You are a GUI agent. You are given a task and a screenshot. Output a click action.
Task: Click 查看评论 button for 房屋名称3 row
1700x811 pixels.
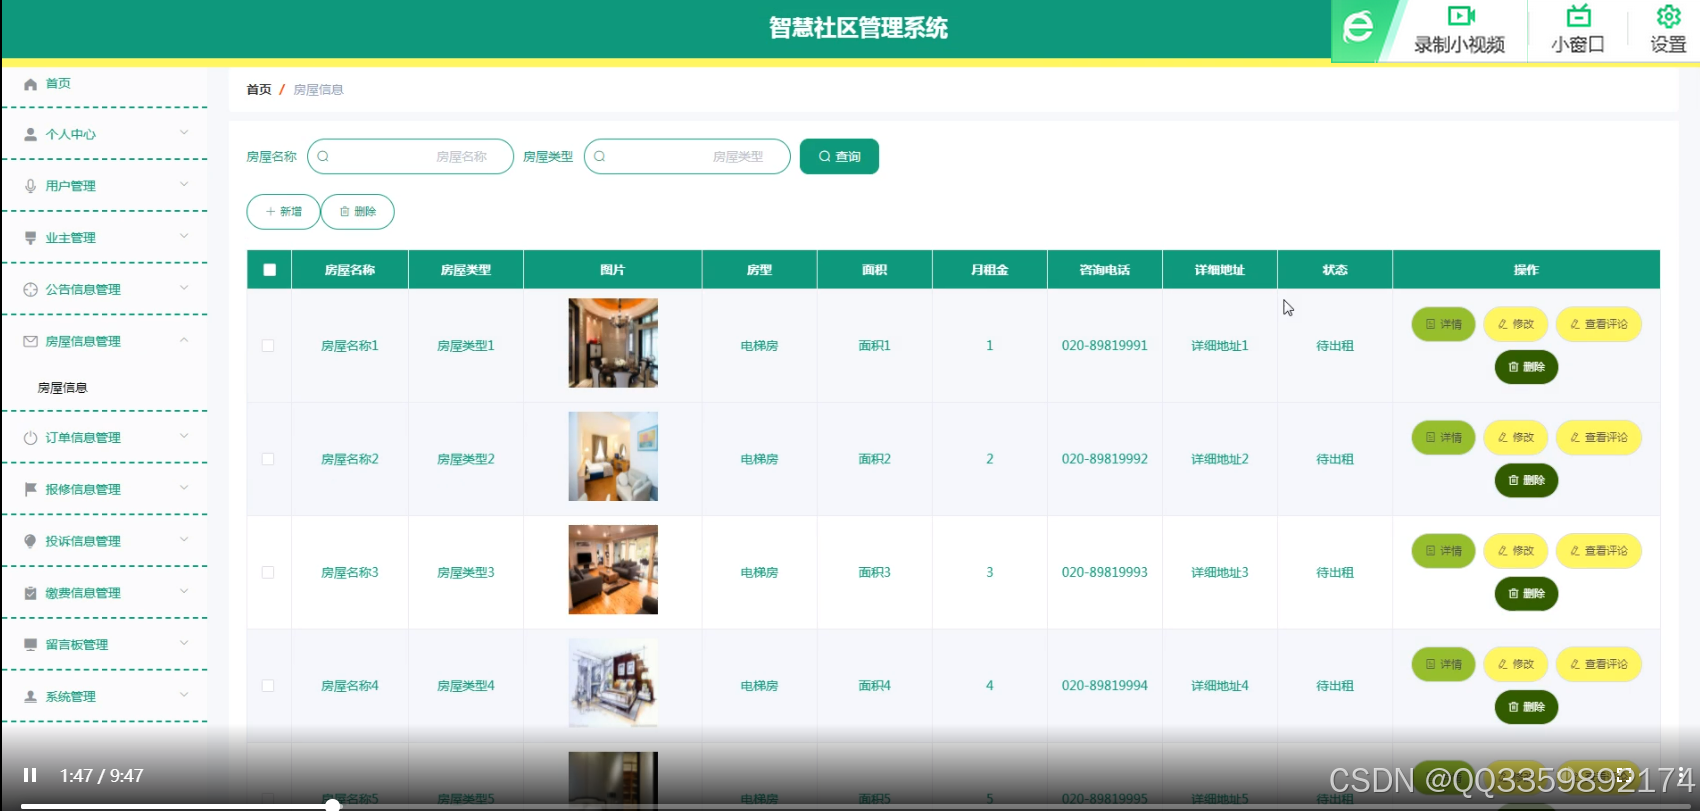(1598, 551)
